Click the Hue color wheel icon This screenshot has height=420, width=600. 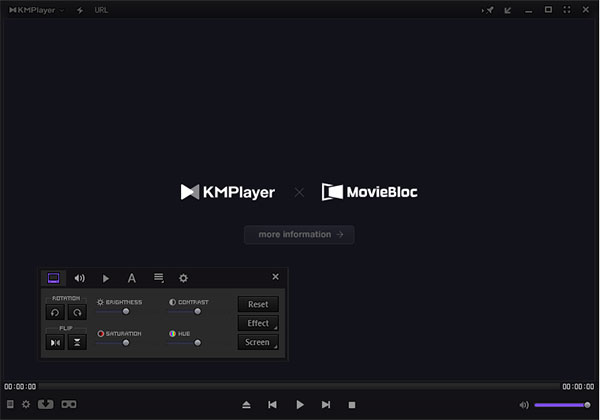173,334
